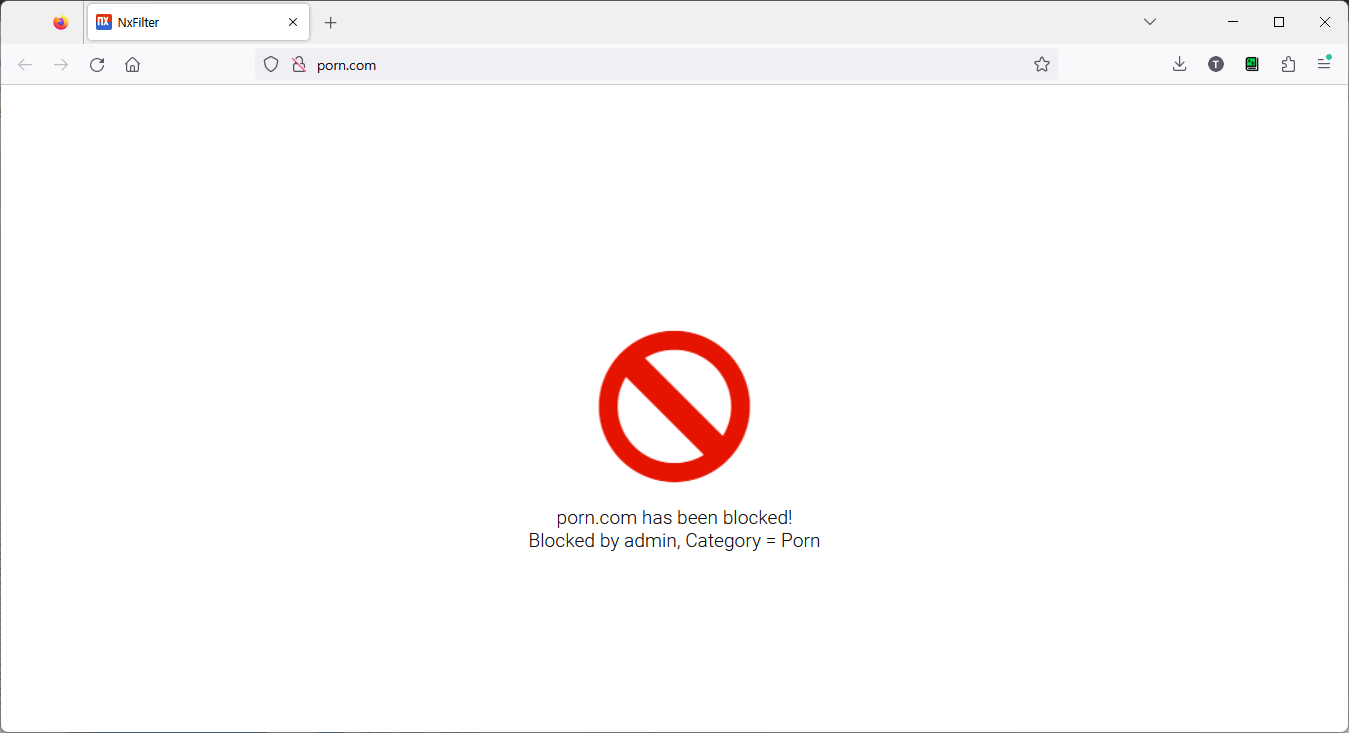Go forward one page
Screen dimensions: 1349x733
61,65
